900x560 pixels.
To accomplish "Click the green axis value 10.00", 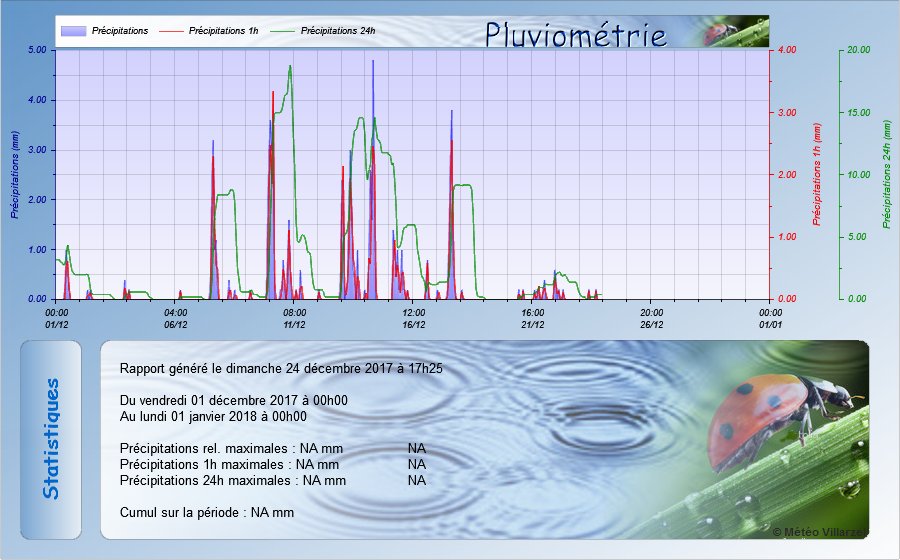I will tap(859, 174).
